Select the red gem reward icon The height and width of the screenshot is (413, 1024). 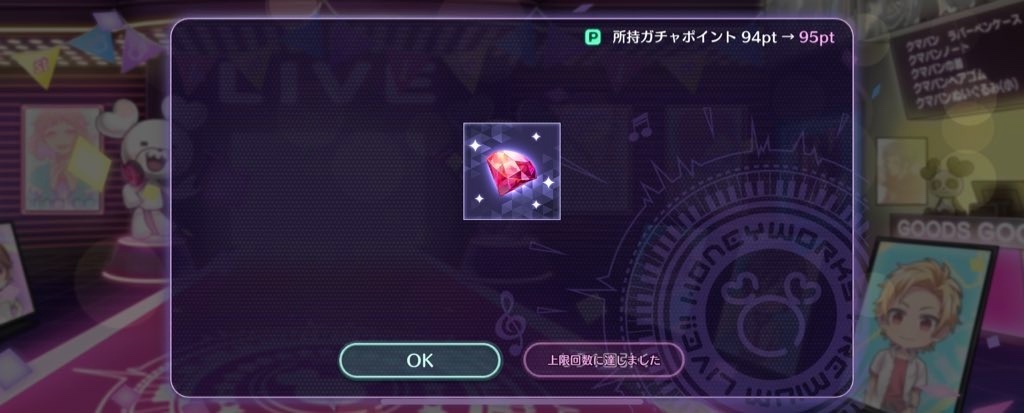coord(512,171)
